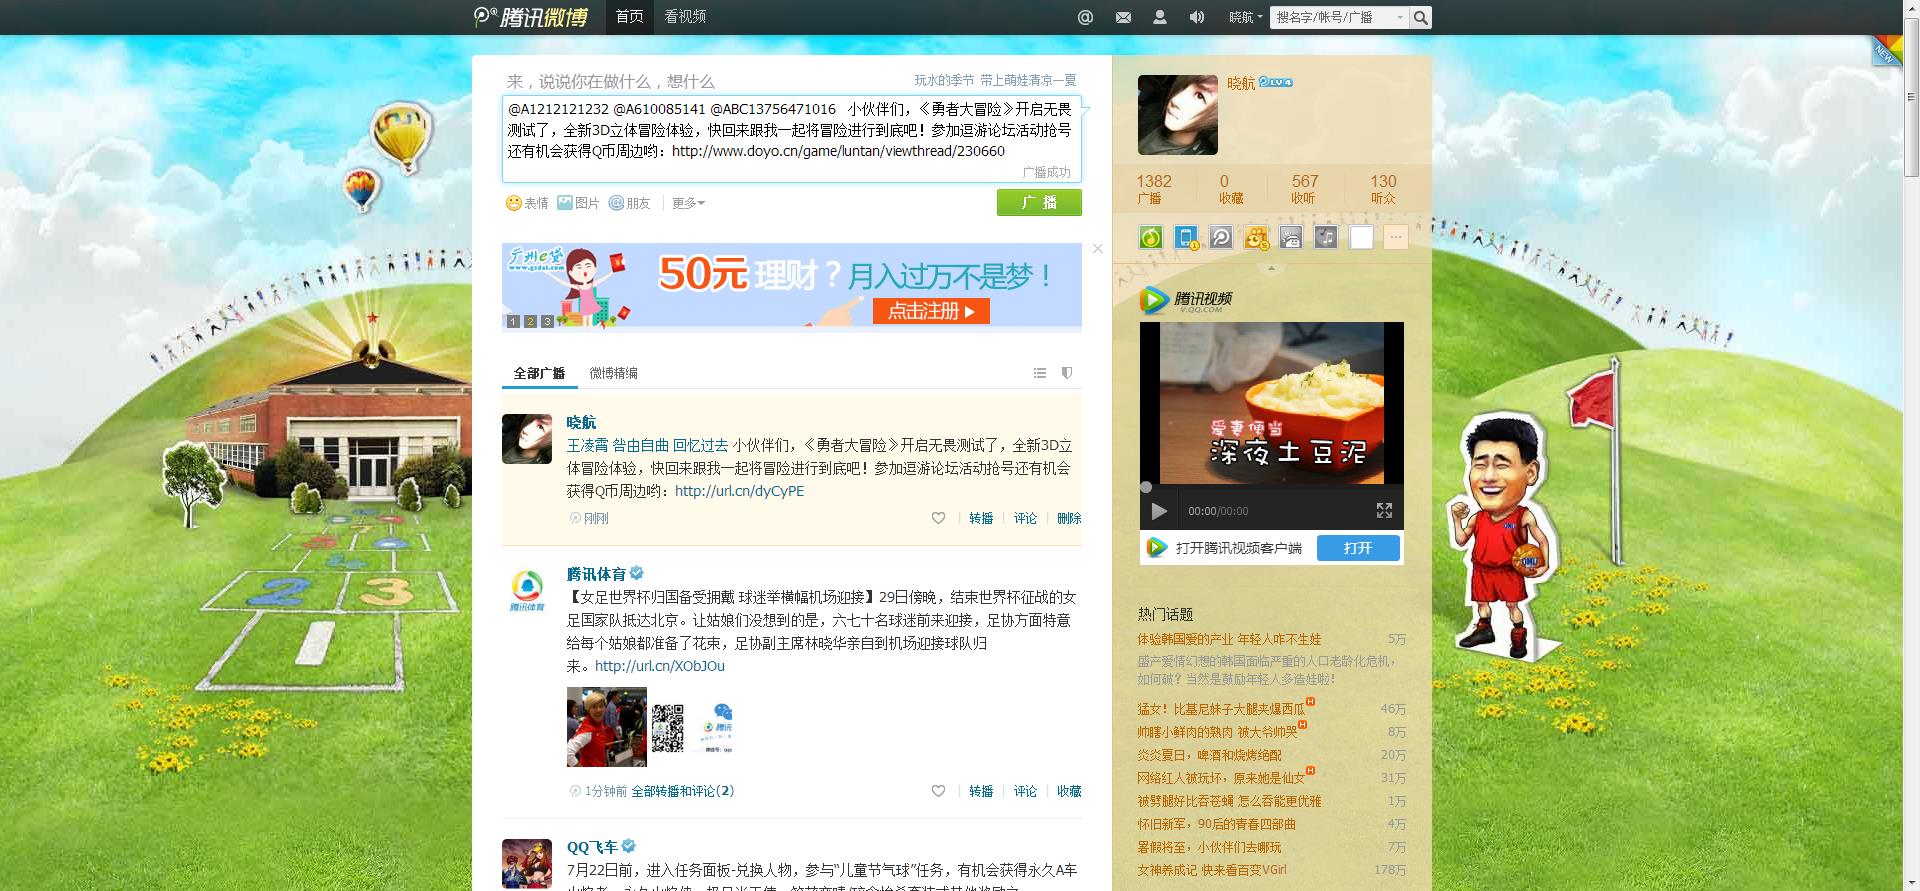Expand the 更多 options dropdown
The width and height of the screenshot is (1920, 891).
pos(688,203)
